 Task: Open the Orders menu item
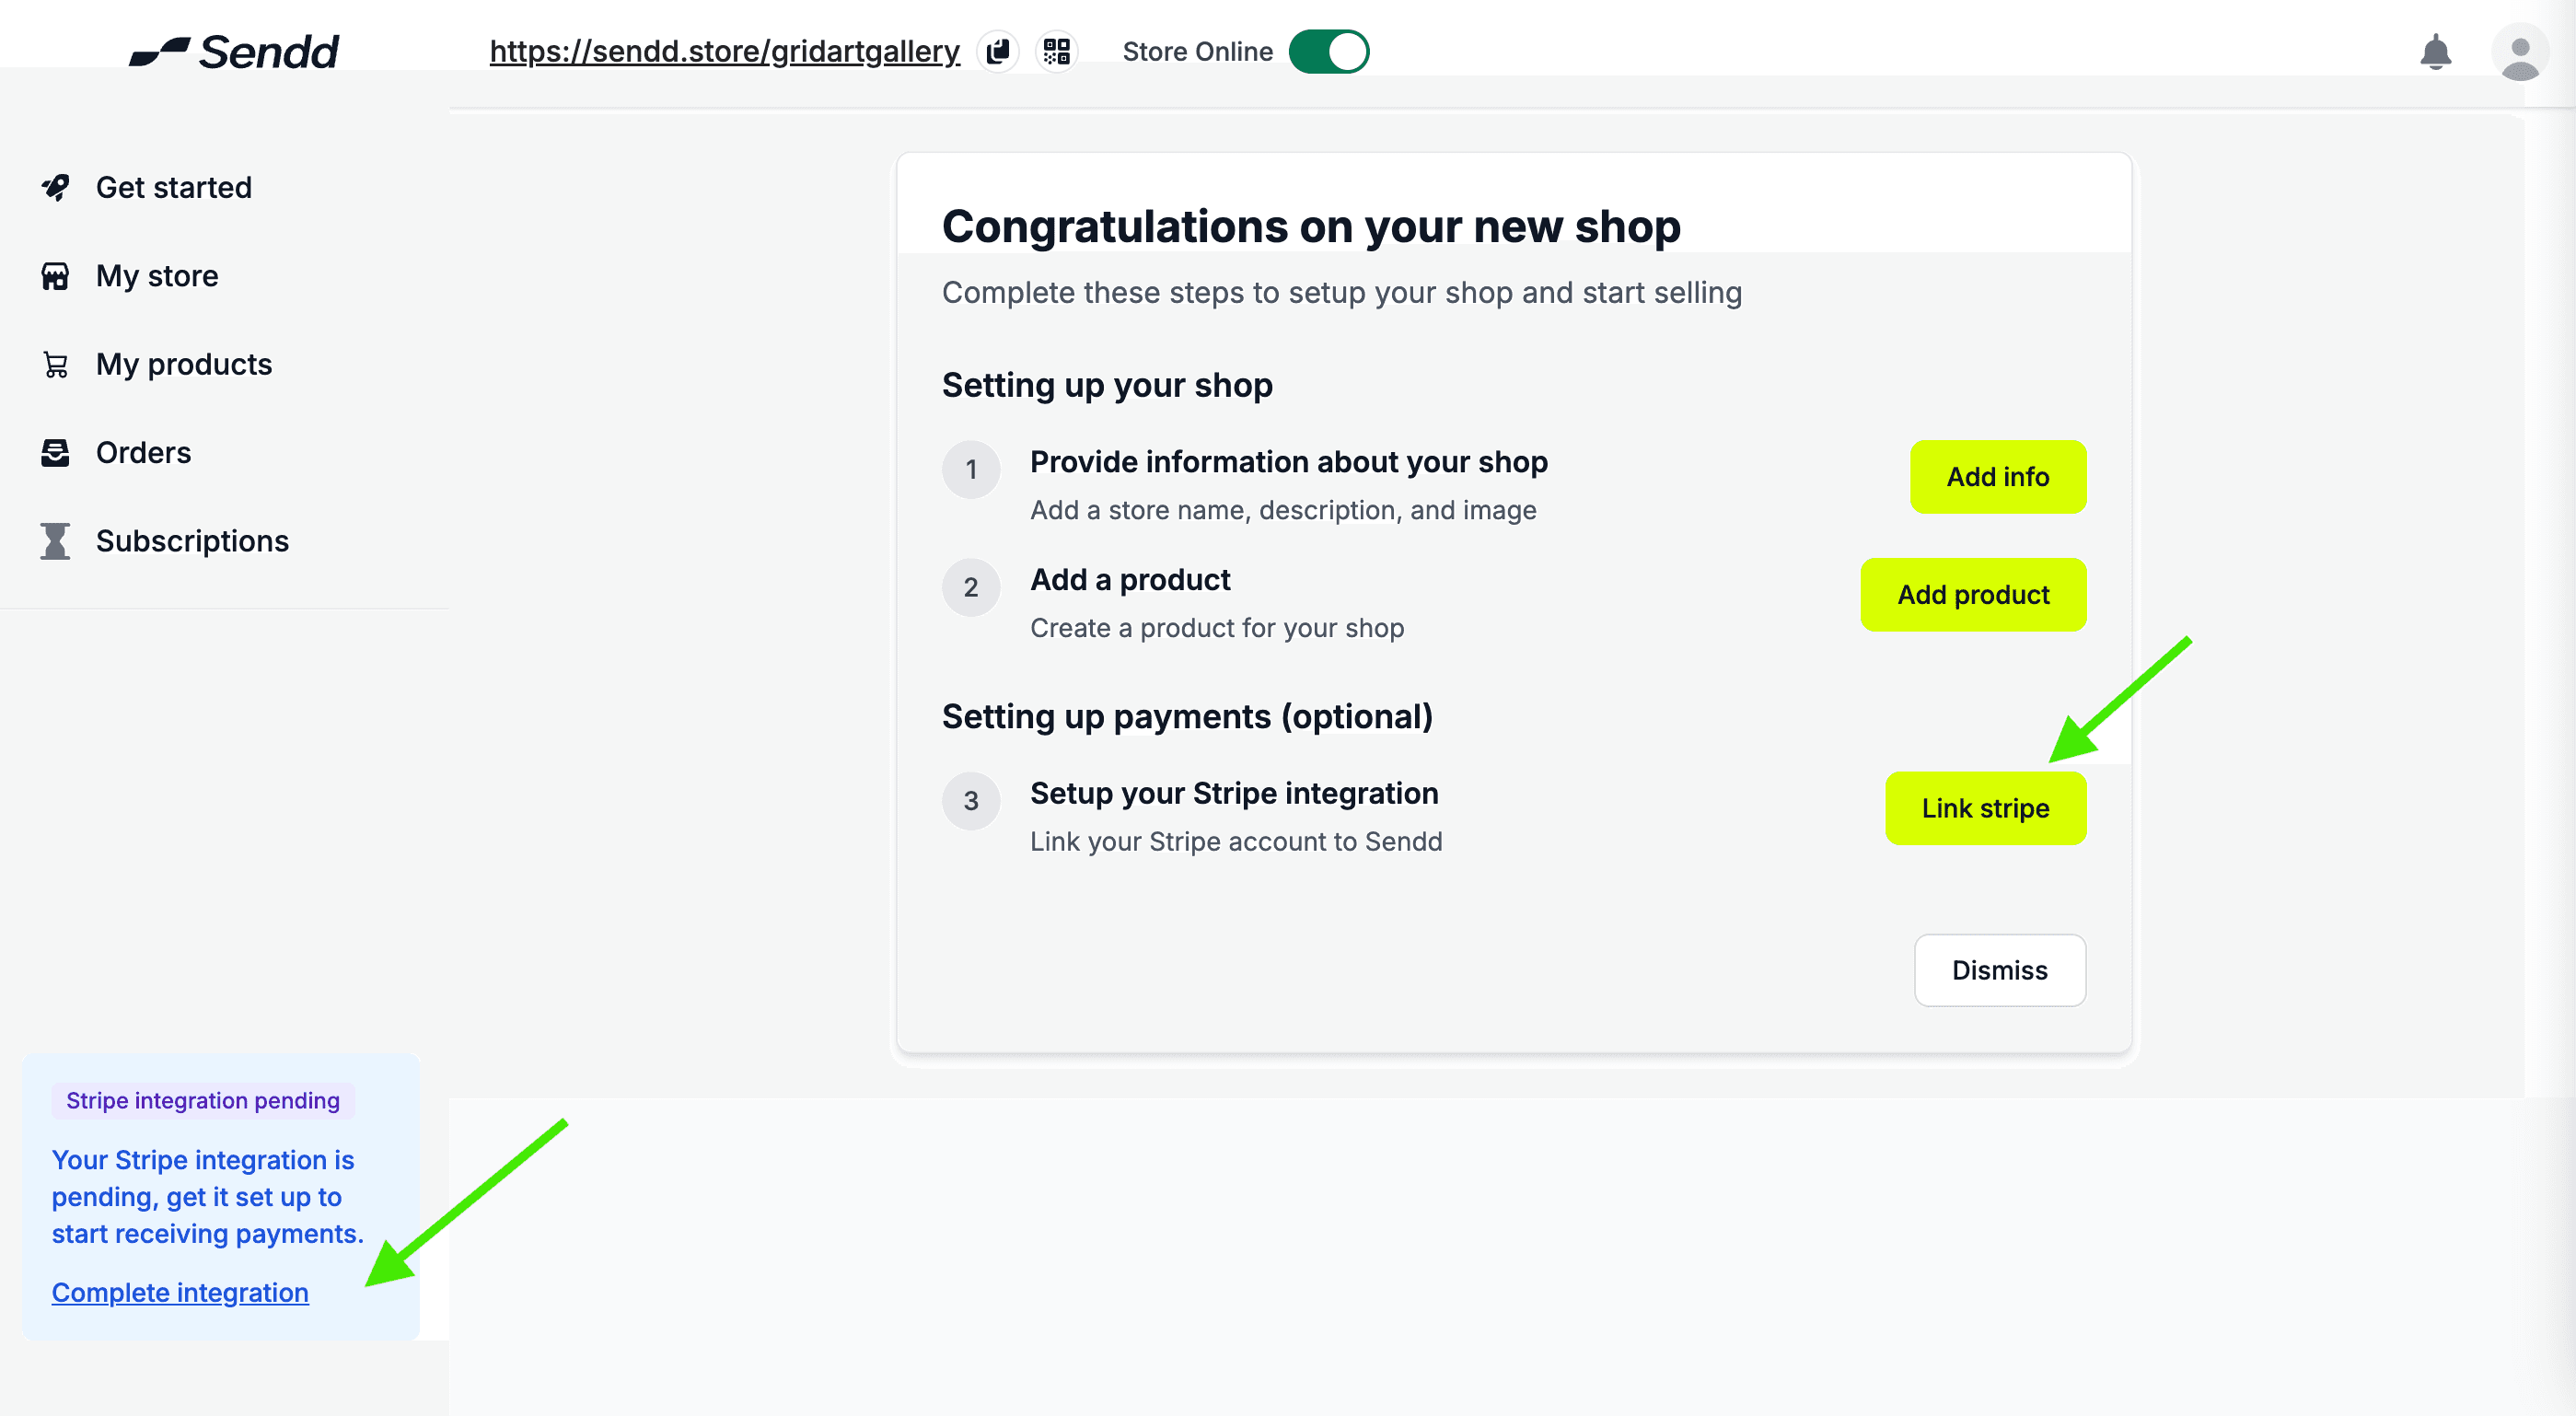[x=143, y=453]
